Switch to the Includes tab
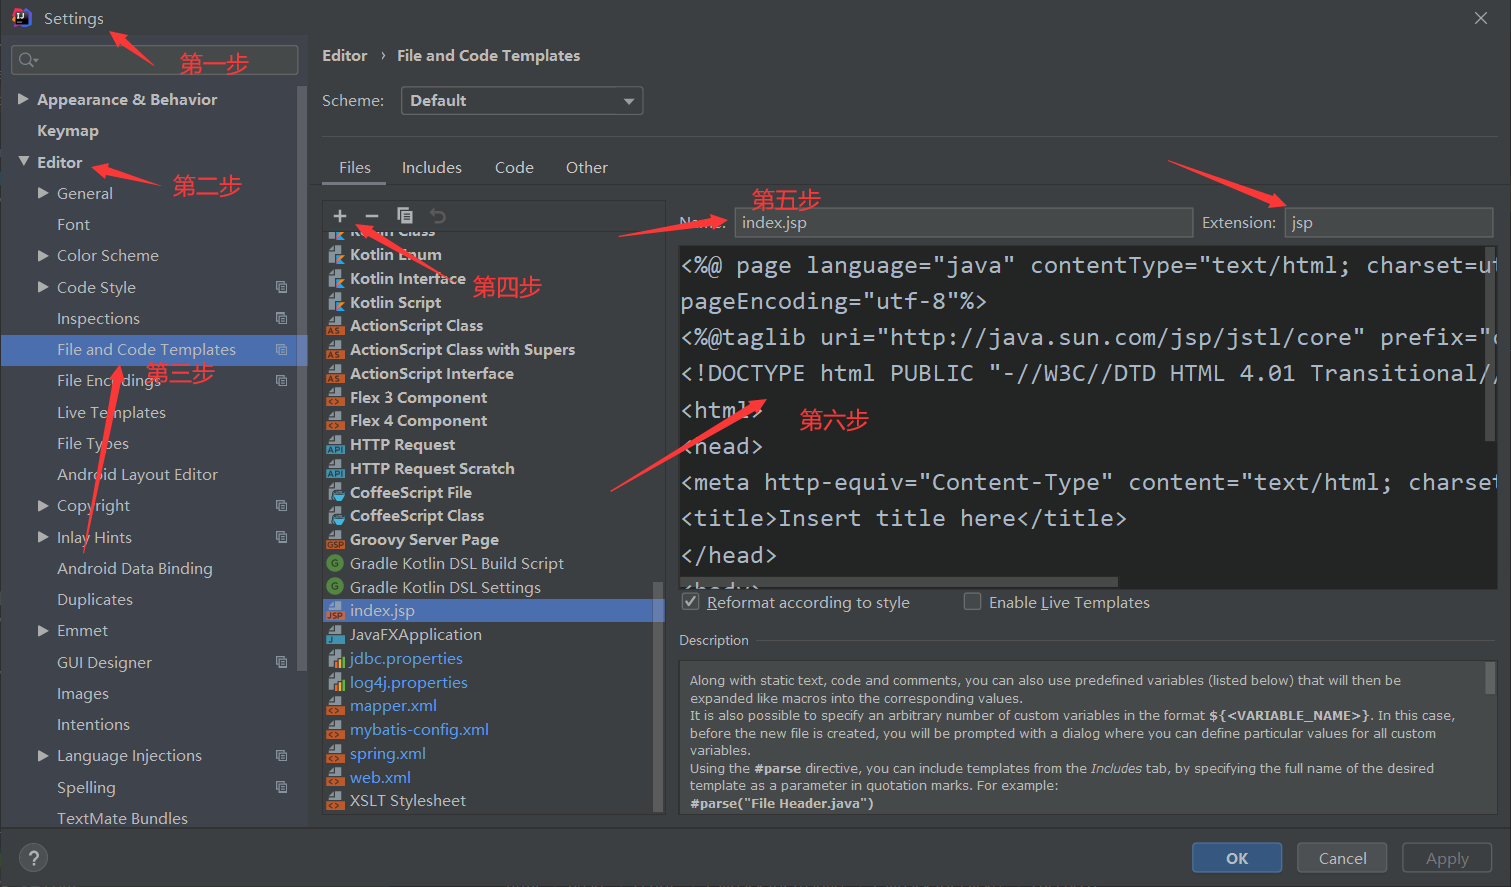This screenshot has height=887, width=1511. click(x=431, y=167)
